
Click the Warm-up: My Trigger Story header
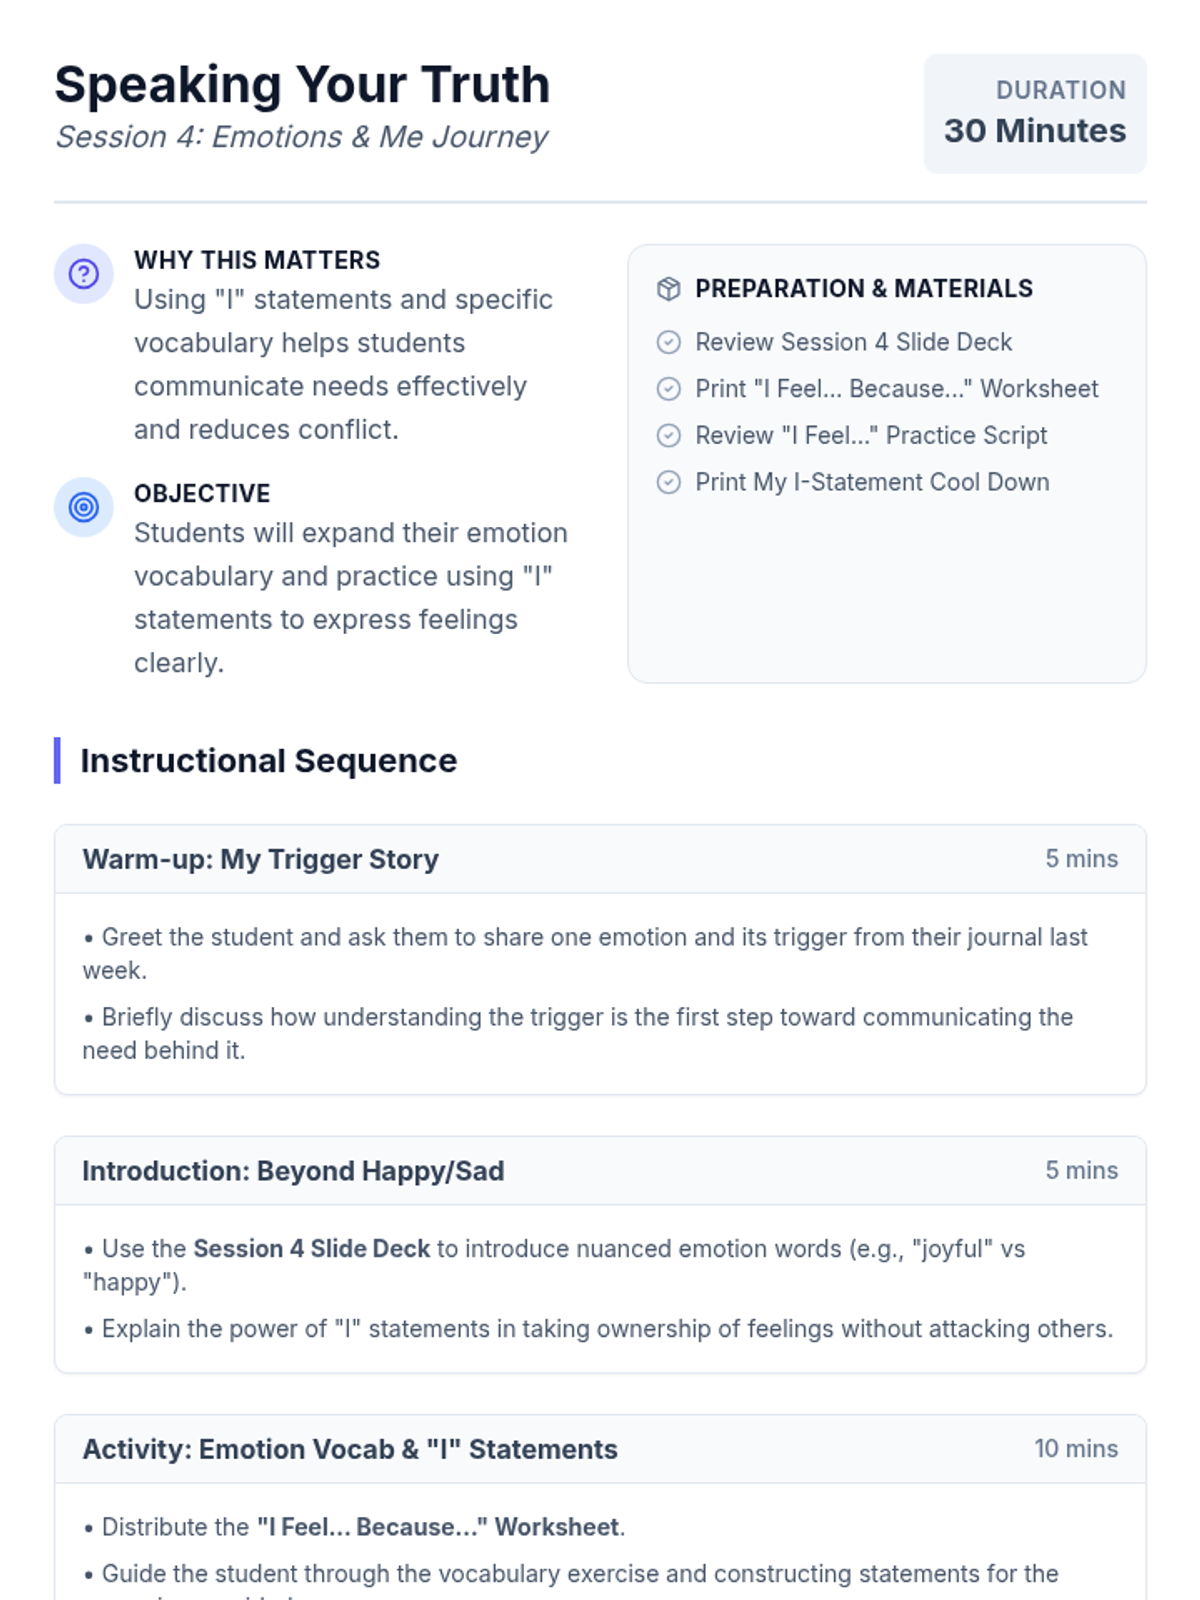(x=260, y=859)
